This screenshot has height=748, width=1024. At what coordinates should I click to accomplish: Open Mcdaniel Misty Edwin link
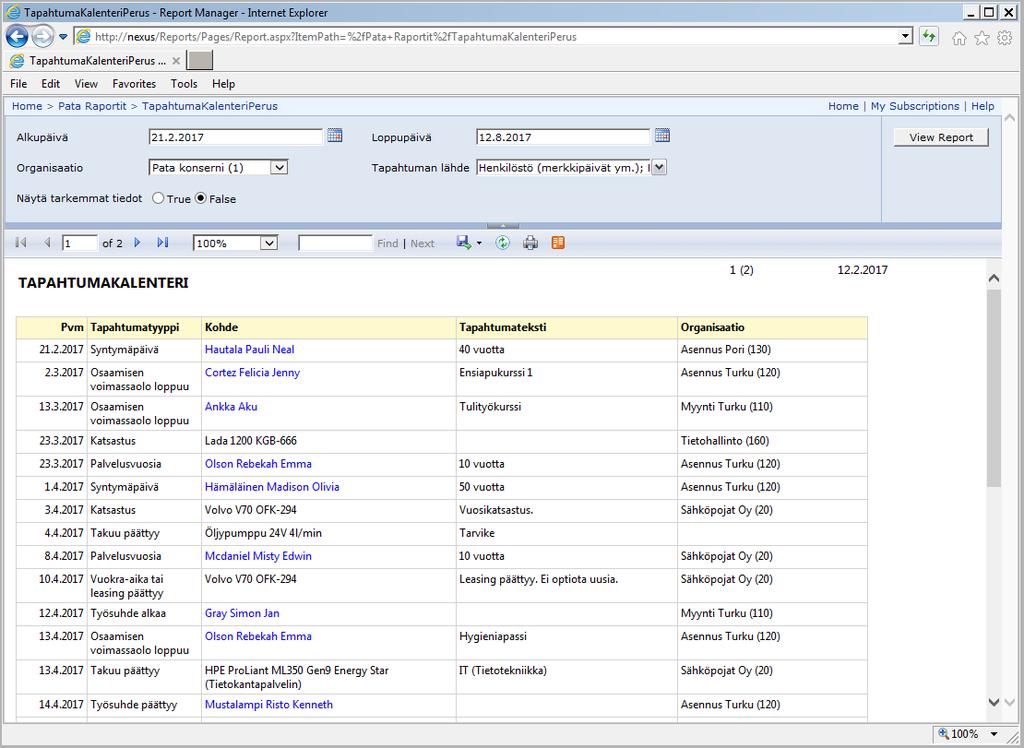pos(258,556)
